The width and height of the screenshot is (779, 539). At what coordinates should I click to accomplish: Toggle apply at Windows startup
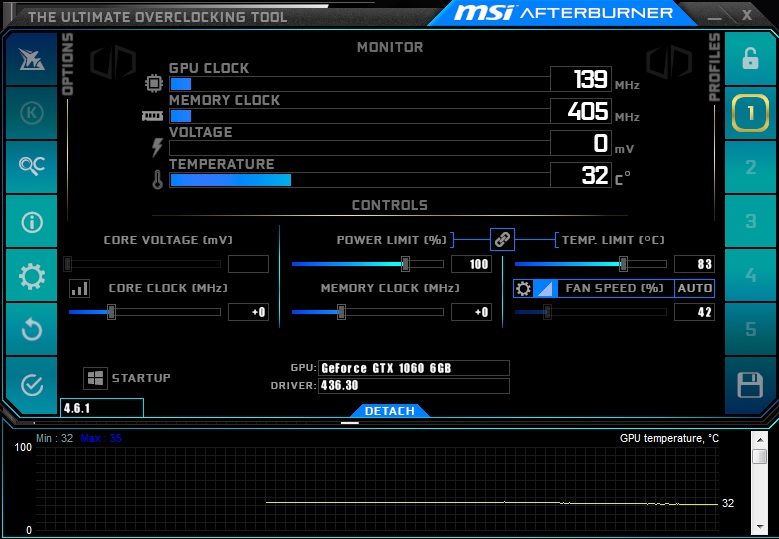point(95,378)
